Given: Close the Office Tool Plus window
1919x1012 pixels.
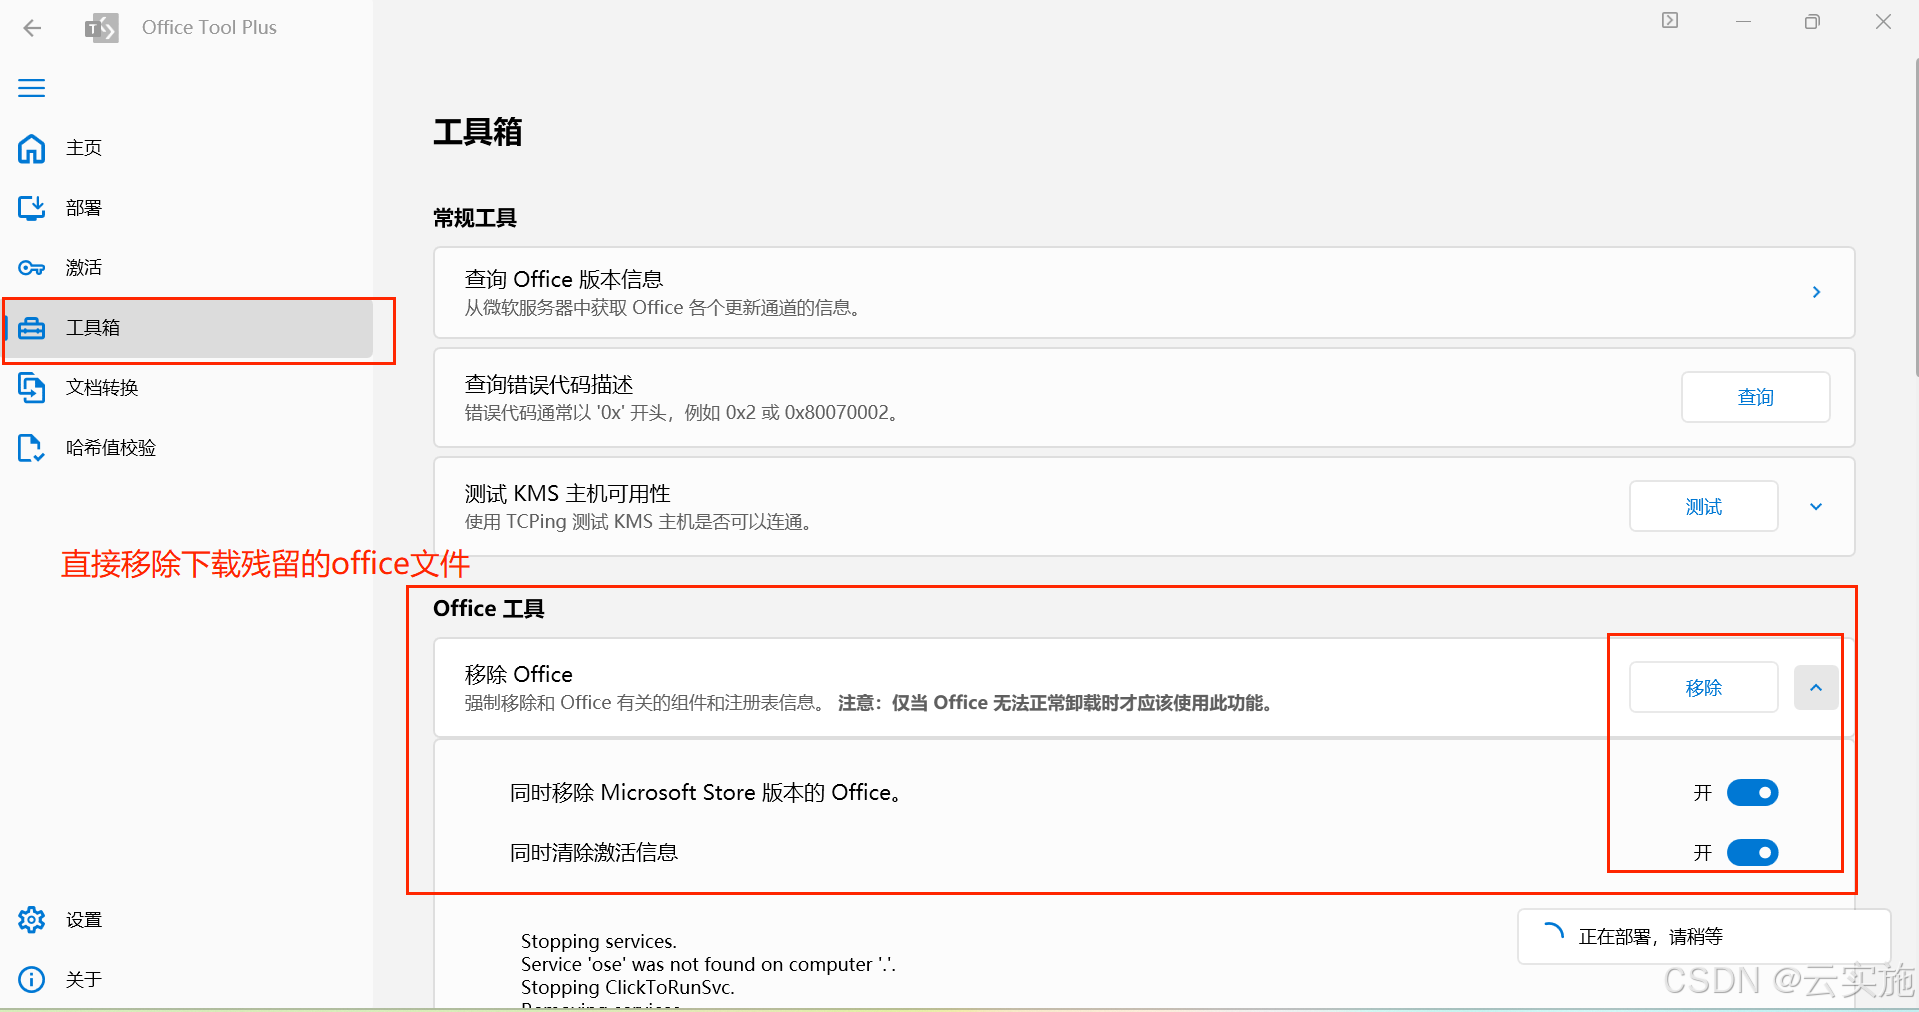Looking at the screenshot, I should pyautogui.click(x=1883, y=21).
